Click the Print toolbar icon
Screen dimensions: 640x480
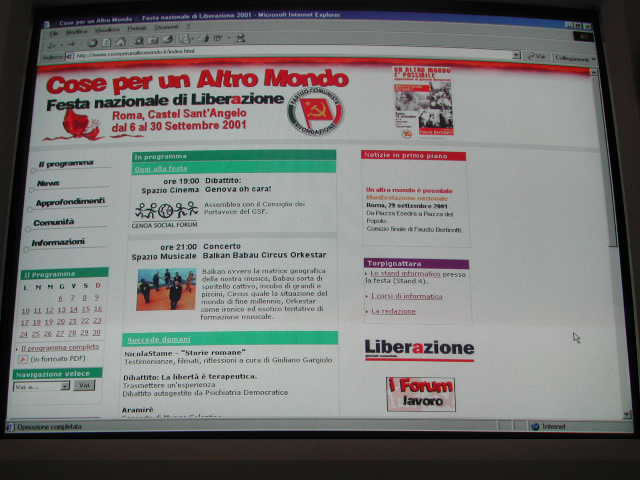tap(206, 38)
